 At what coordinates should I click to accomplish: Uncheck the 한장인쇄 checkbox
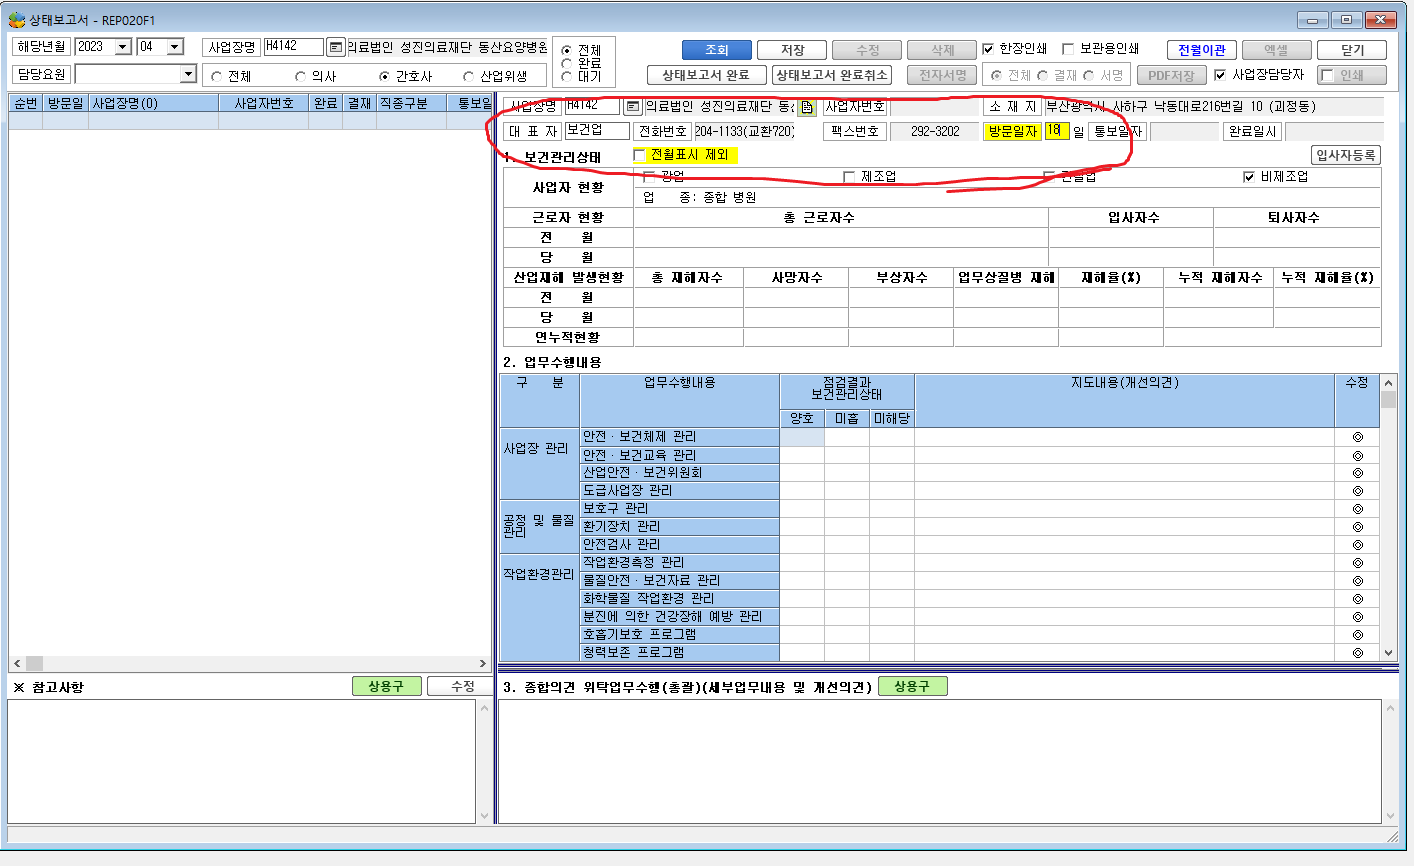tap(988, 49)
